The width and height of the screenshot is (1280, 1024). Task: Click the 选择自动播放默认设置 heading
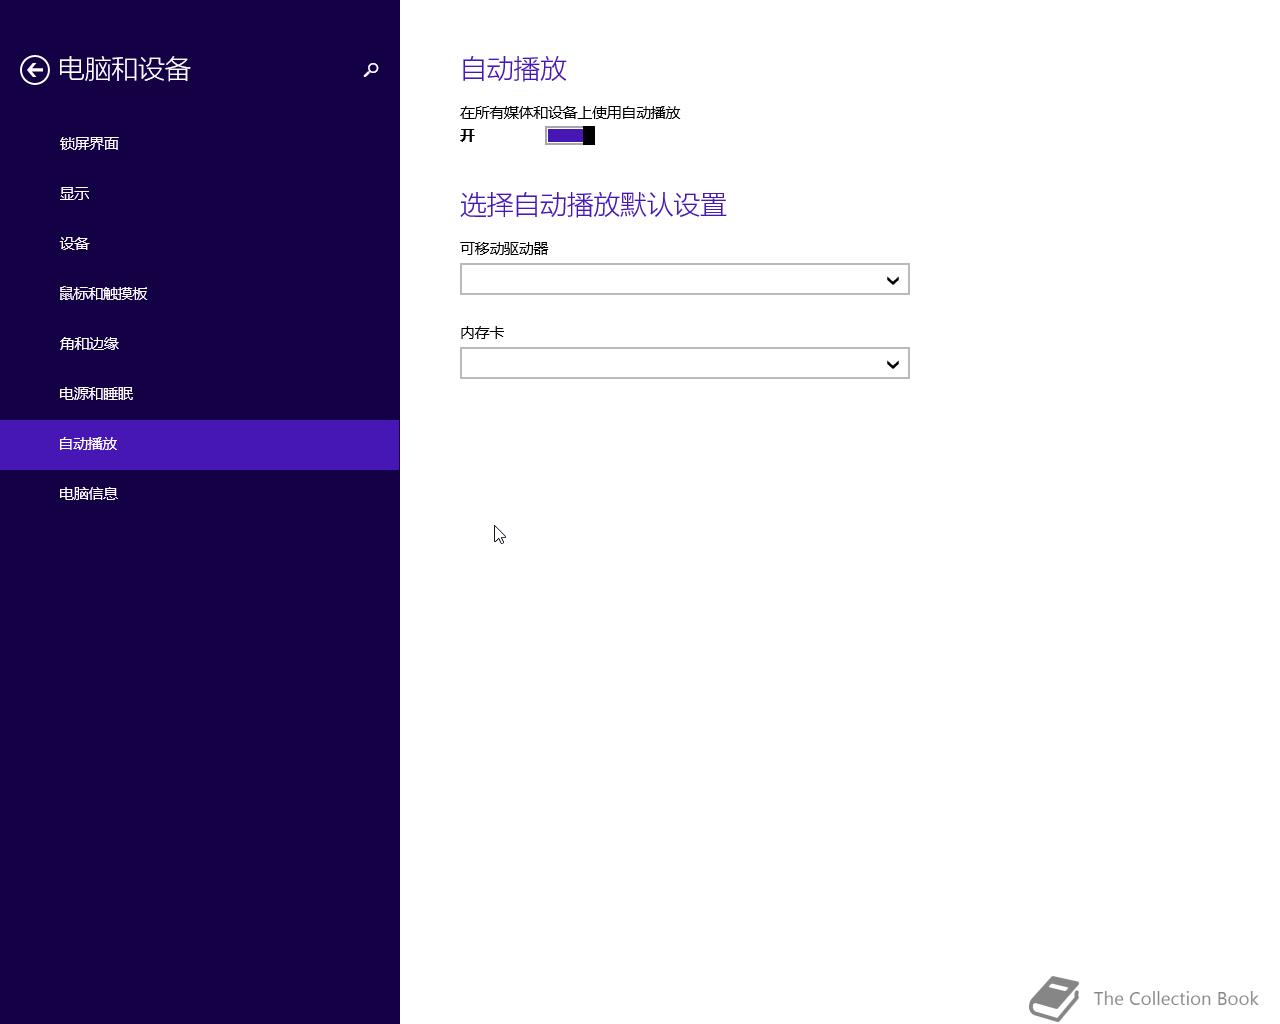tap(593, 205)
